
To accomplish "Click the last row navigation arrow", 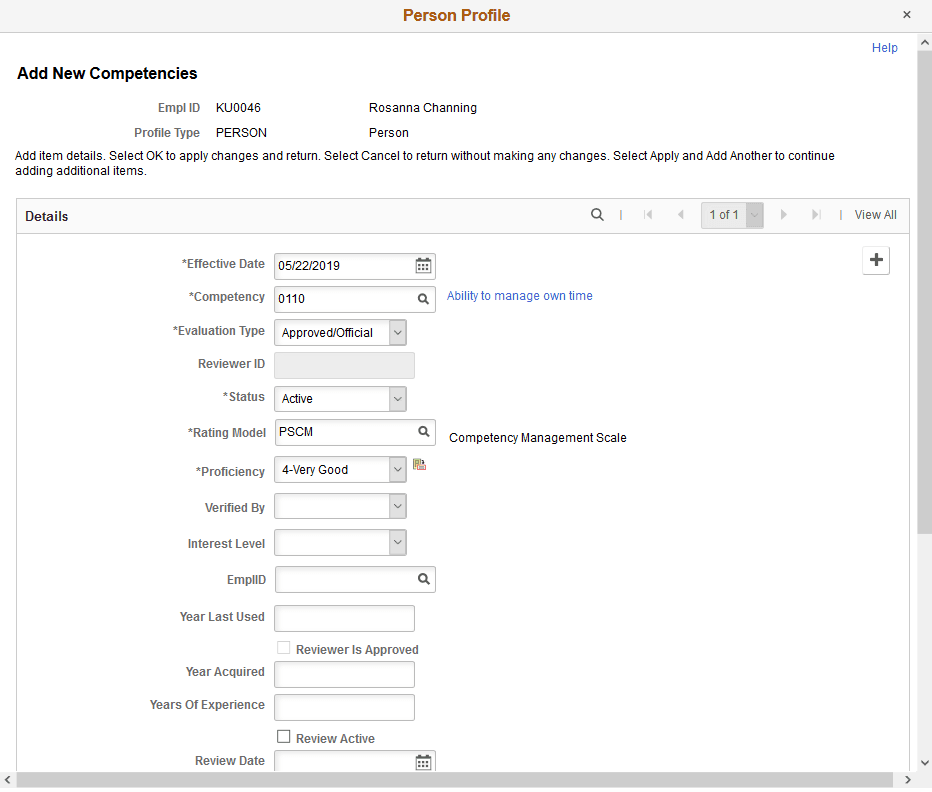I will [x=816, y=214].
